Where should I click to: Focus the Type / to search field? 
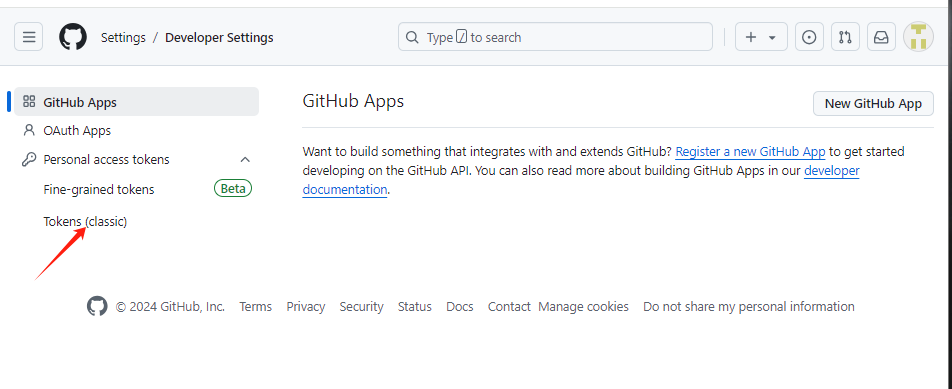555,37
